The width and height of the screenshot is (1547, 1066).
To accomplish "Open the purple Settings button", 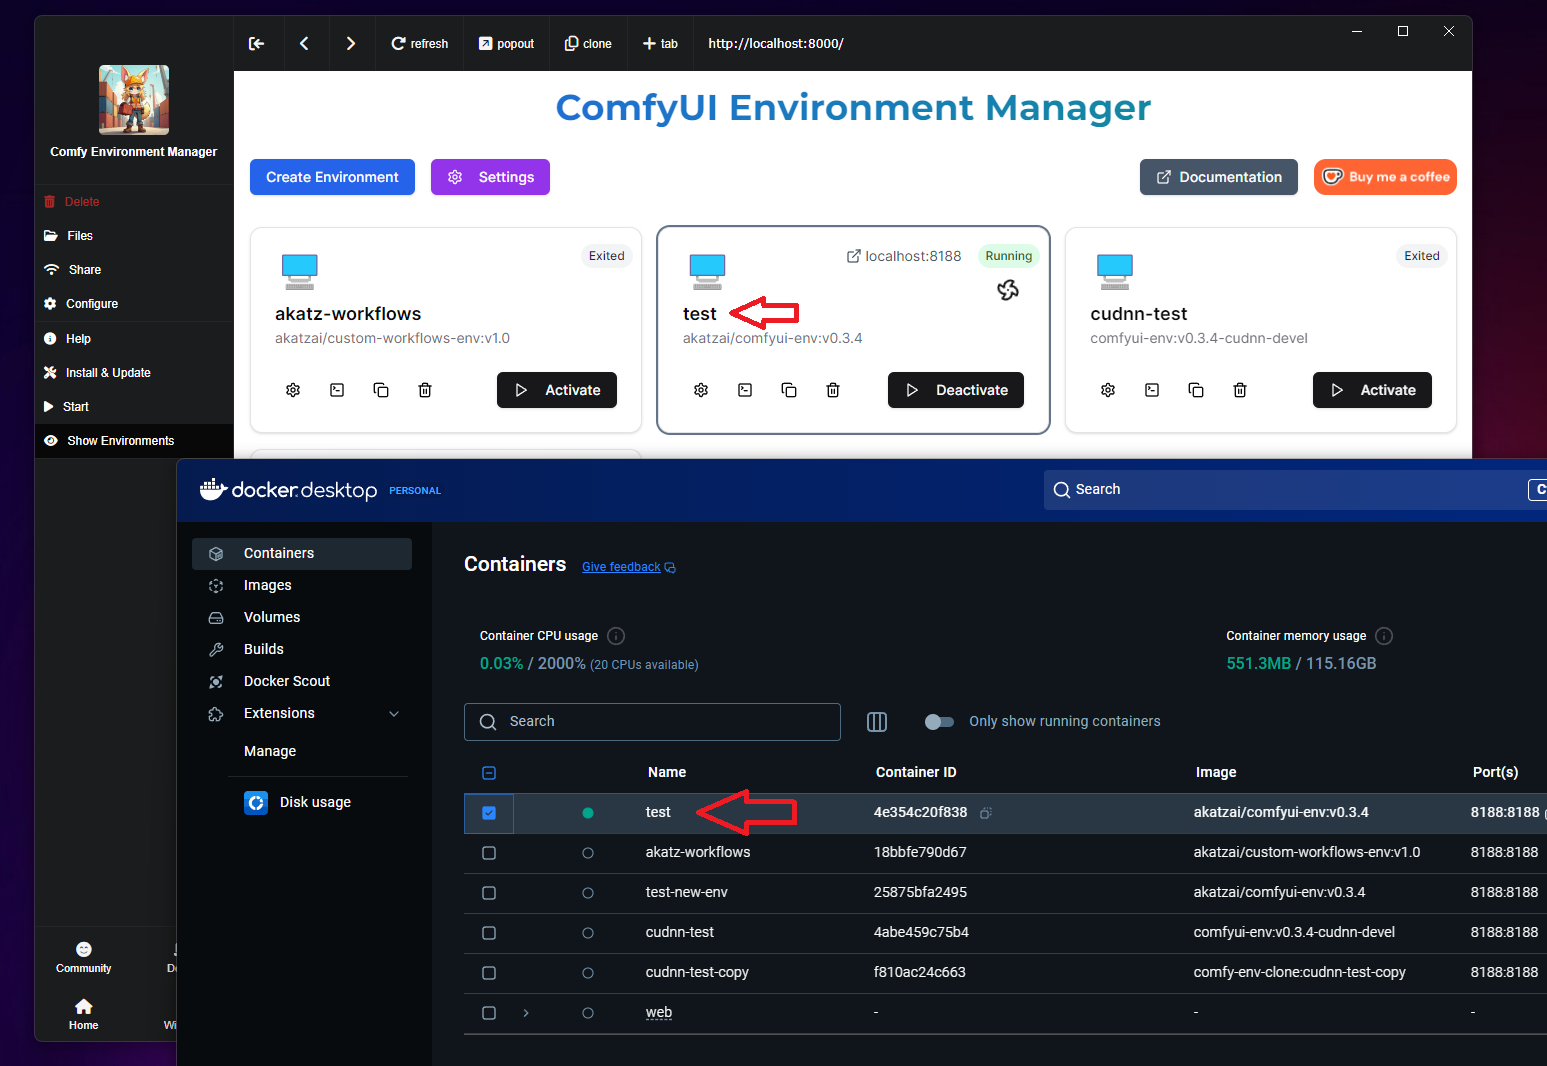I will tap(490, 177).
